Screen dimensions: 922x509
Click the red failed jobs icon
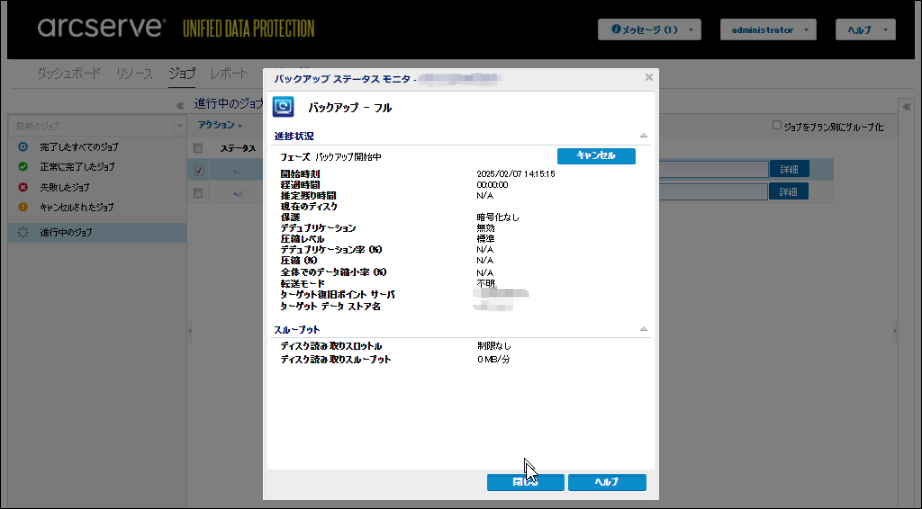(23, 187)
